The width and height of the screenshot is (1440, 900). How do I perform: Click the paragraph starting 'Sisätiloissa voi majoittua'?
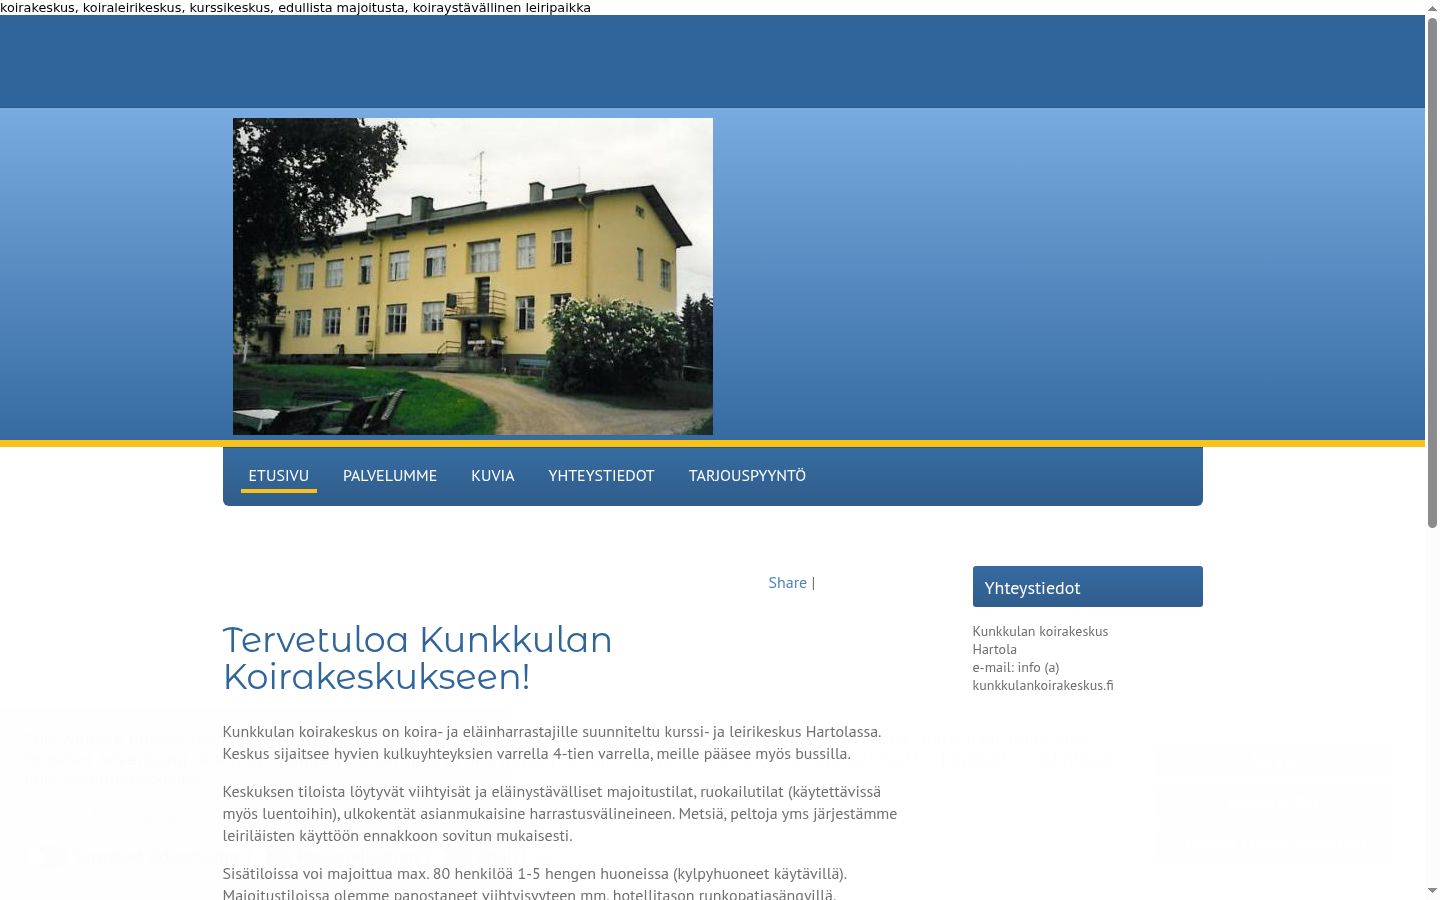(x=535, y=884)
